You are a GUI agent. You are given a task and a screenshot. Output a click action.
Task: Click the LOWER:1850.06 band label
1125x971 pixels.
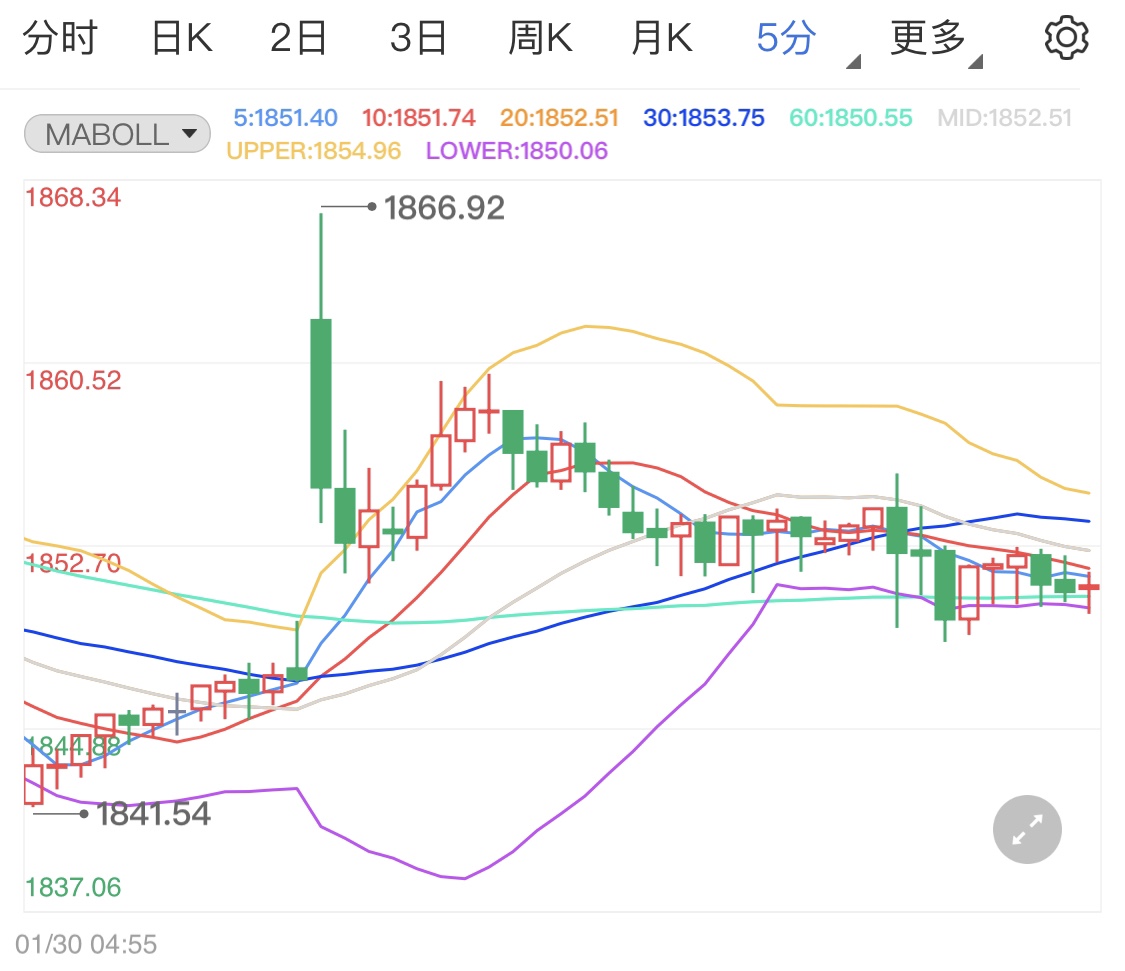click(x=517, y=151)
